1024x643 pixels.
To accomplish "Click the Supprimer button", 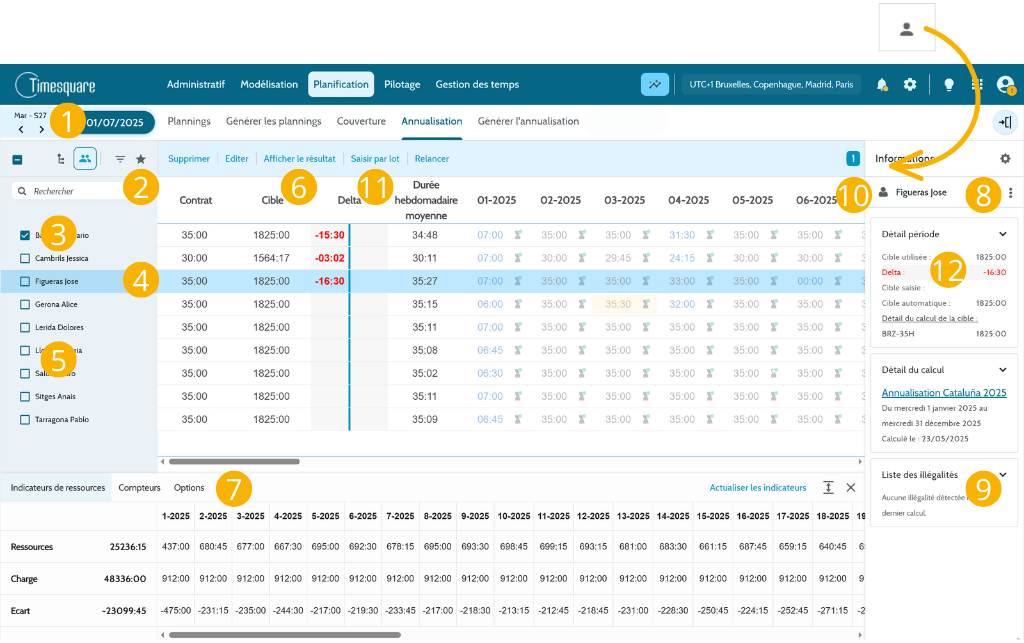I will coord(189,159).
